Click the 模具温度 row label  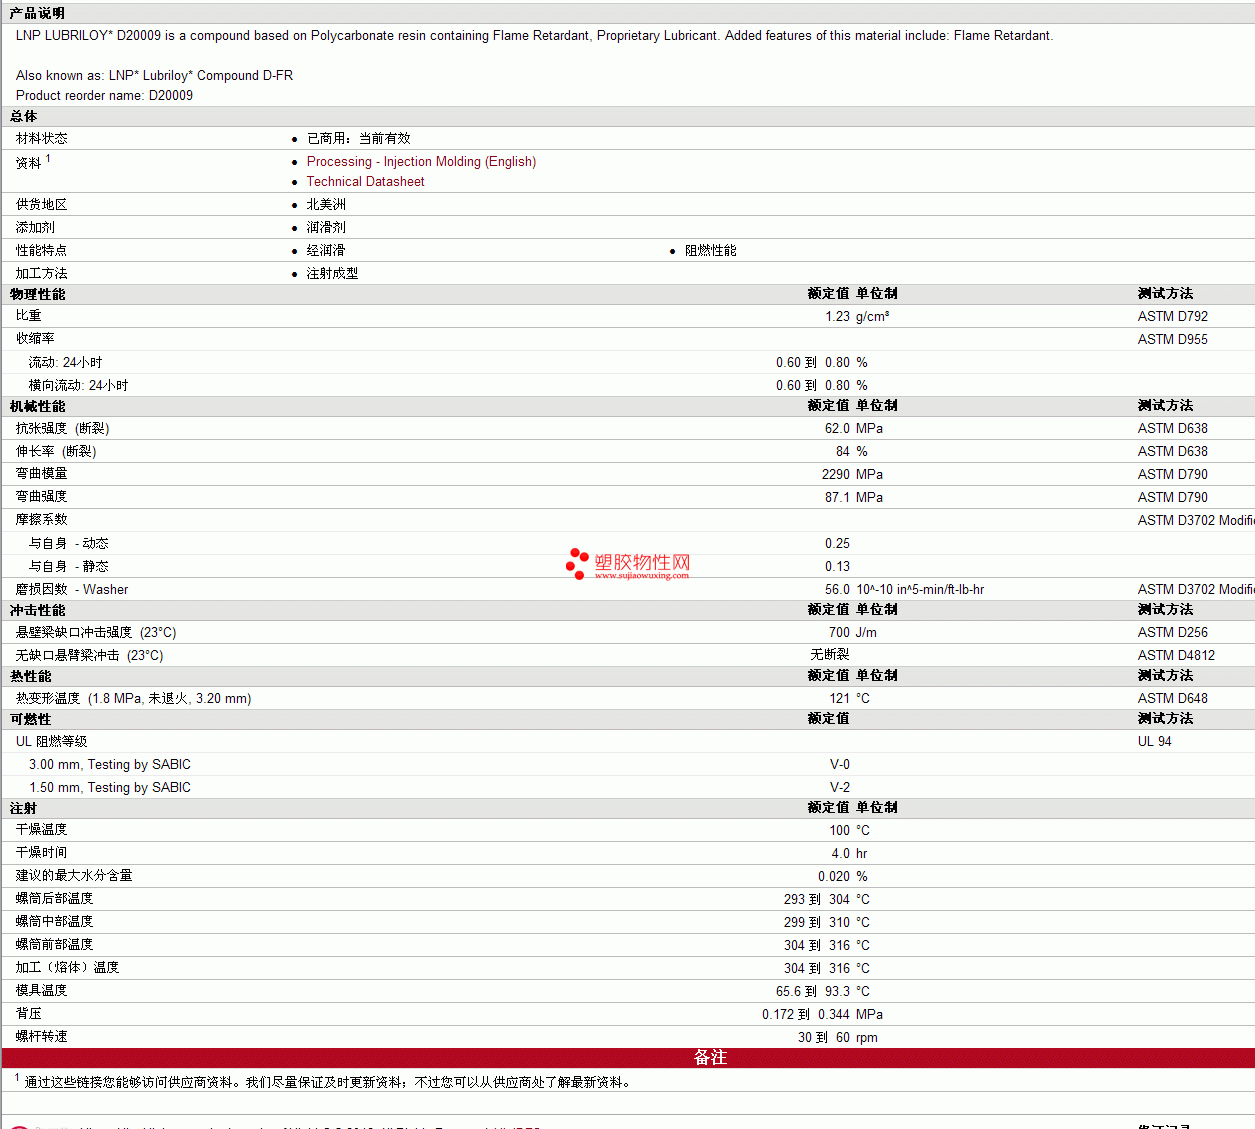42,991
